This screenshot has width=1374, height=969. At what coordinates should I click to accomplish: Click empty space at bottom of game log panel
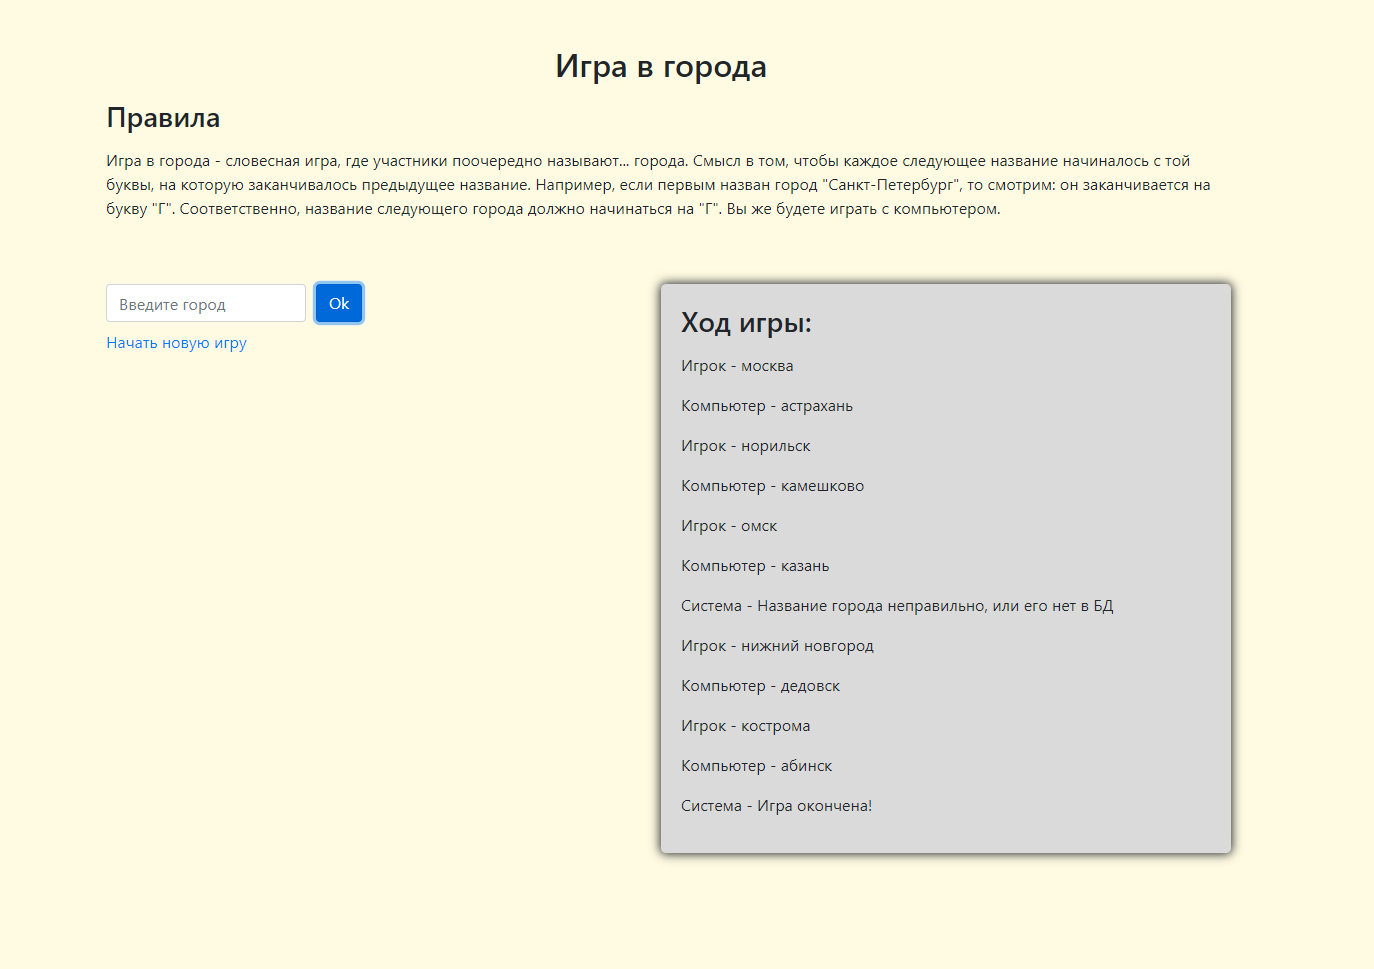[945, 835]
